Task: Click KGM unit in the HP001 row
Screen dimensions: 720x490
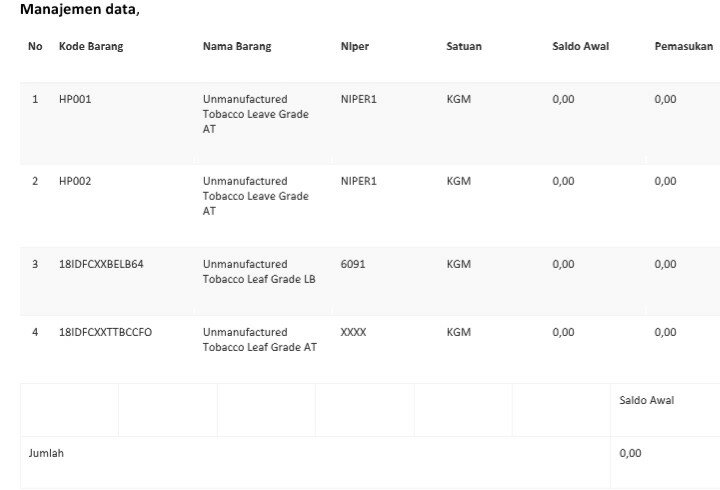Action: click(x=458, y=99)
